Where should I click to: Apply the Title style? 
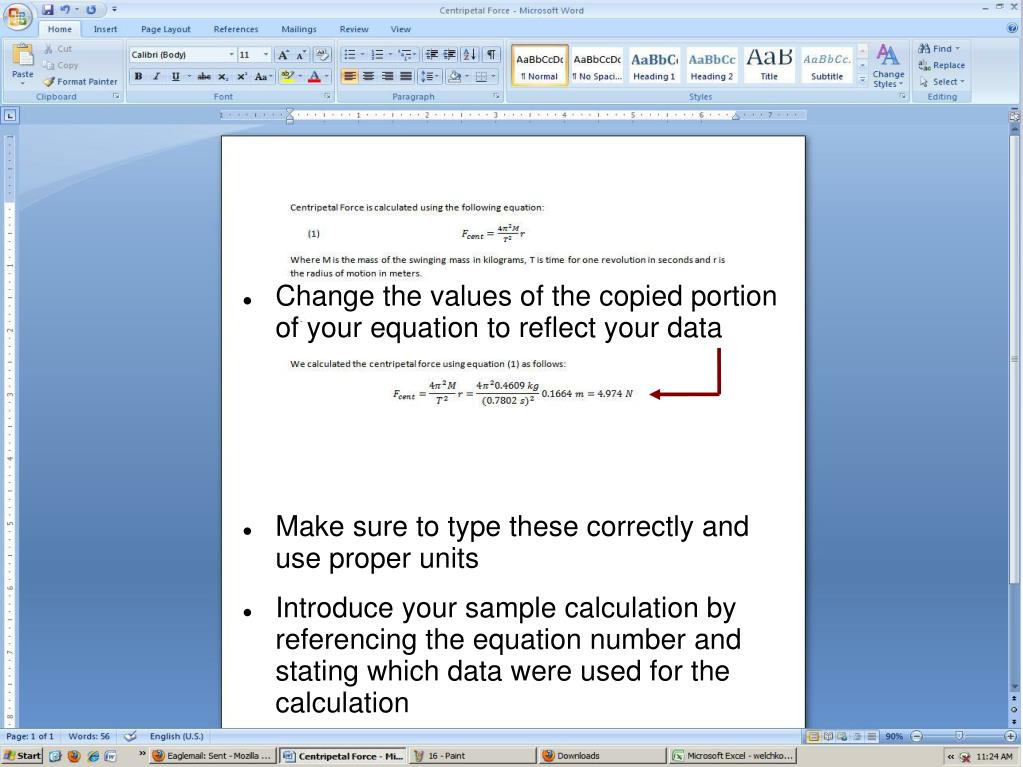pos(769,65)
